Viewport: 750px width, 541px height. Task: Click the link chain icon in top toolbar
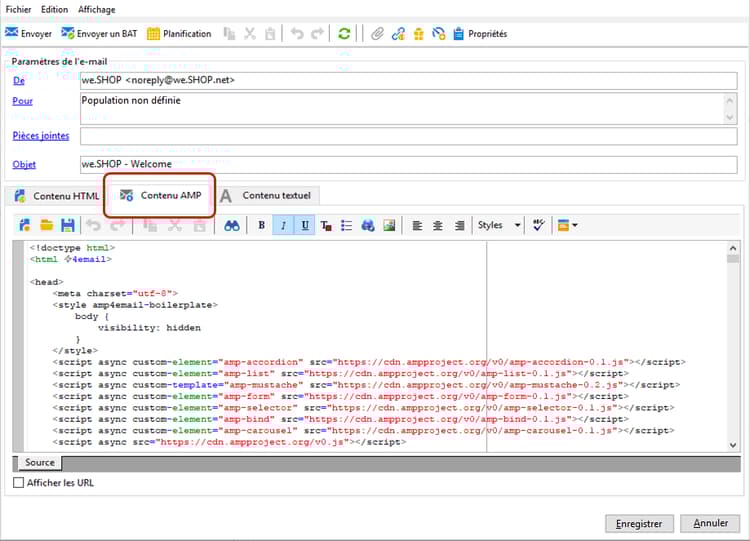398,33
